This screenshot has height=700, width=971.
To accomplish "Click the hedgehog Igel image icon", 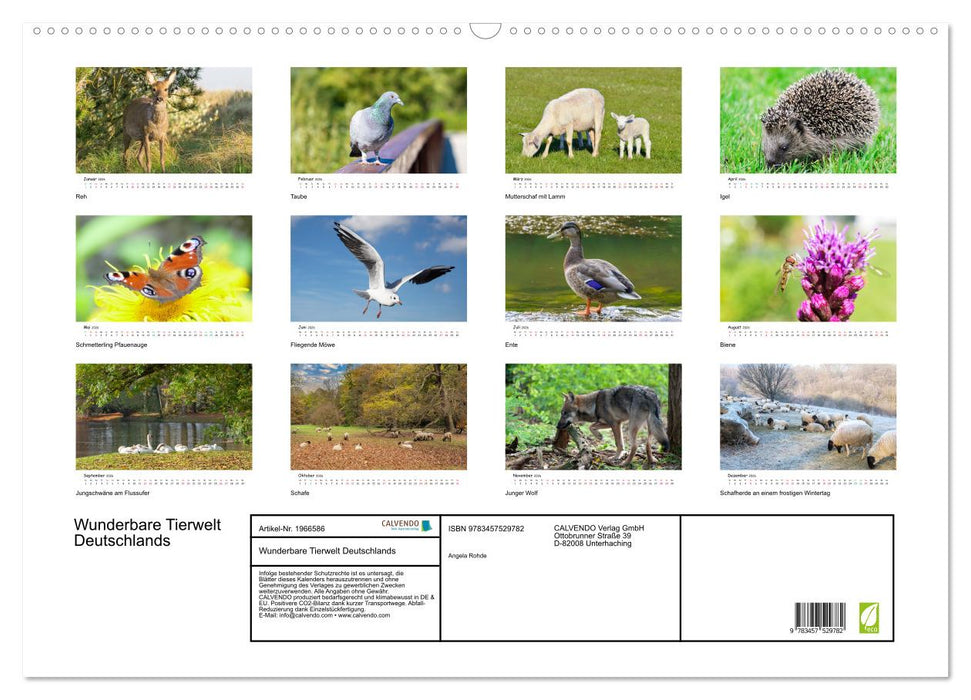I will [808, 119].
